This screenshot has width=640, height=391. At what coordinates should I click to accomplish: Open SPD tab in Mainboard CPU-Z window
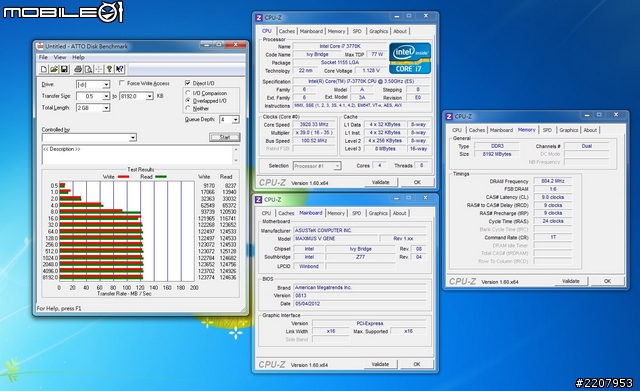click(356, 213)
